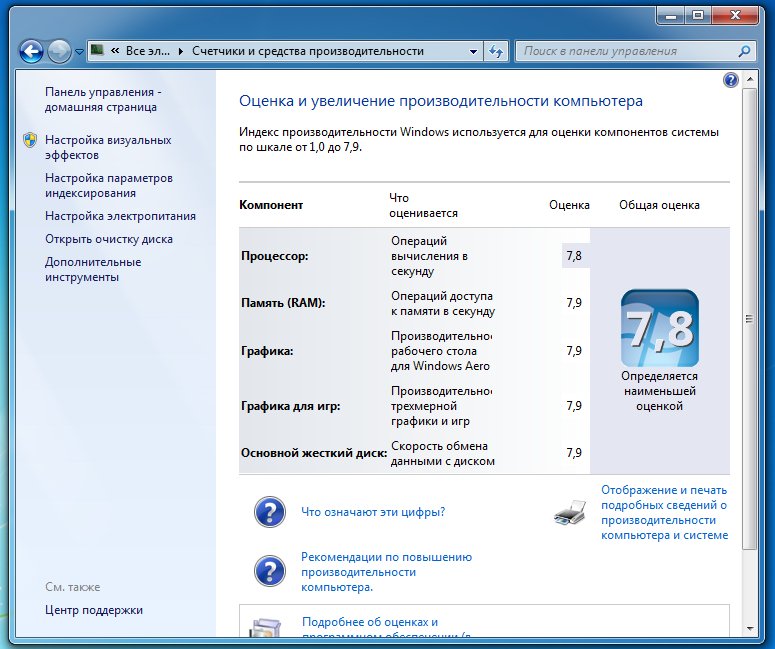This screenshot has width=775, height=649.
Task: Open 'Настройка электропитания' link
Action: 120,216
